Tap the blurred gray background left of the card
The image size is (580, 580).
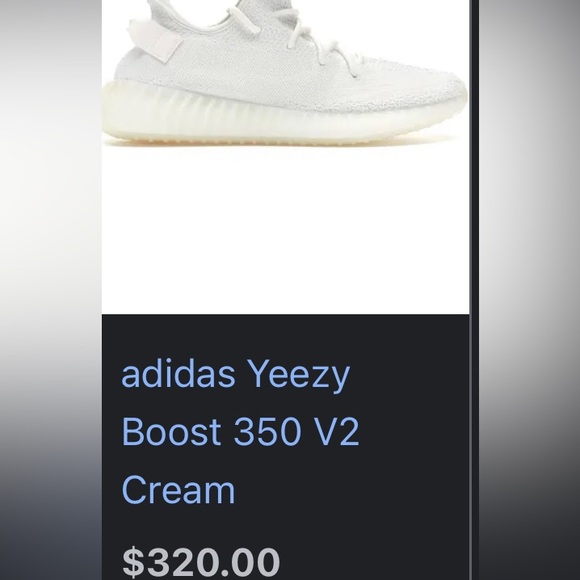click(x=51, y=290)
